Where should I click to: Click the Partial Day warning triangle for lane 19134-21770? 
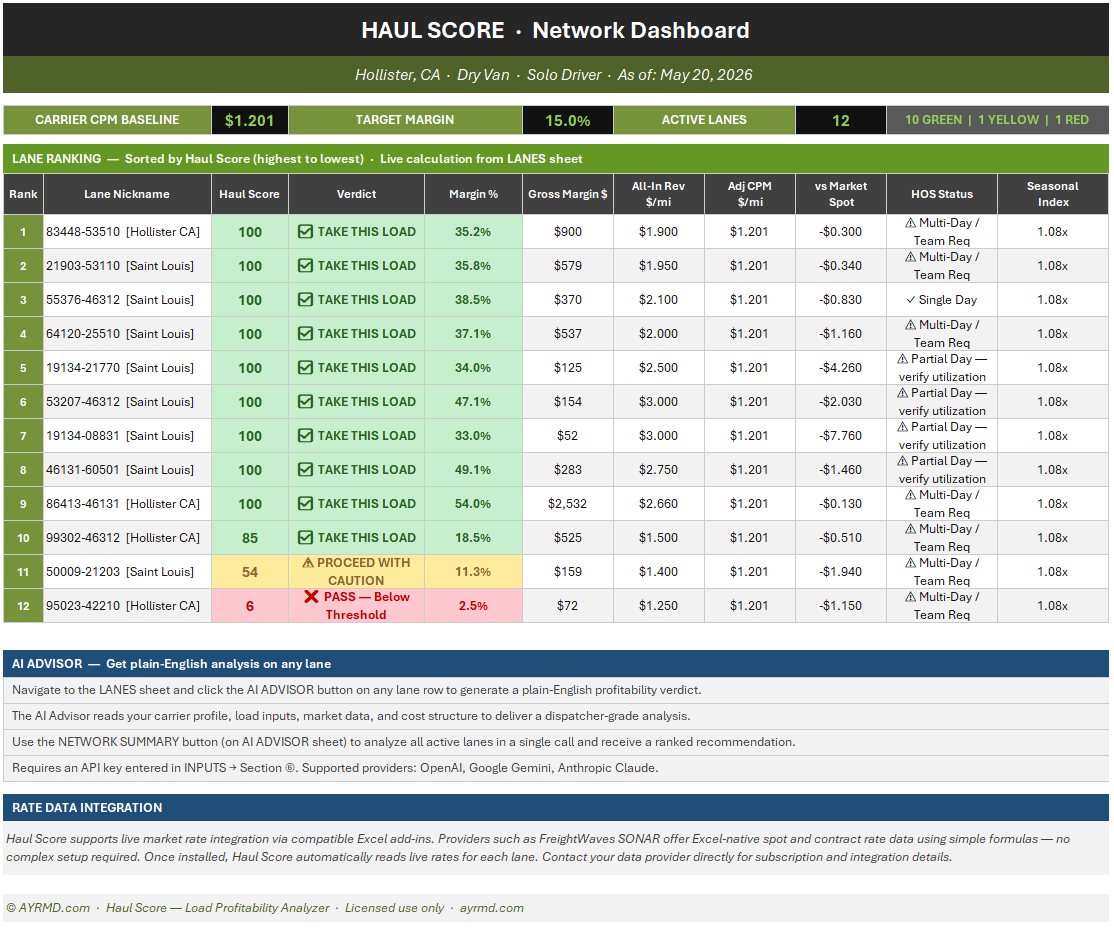click(902, 359)
